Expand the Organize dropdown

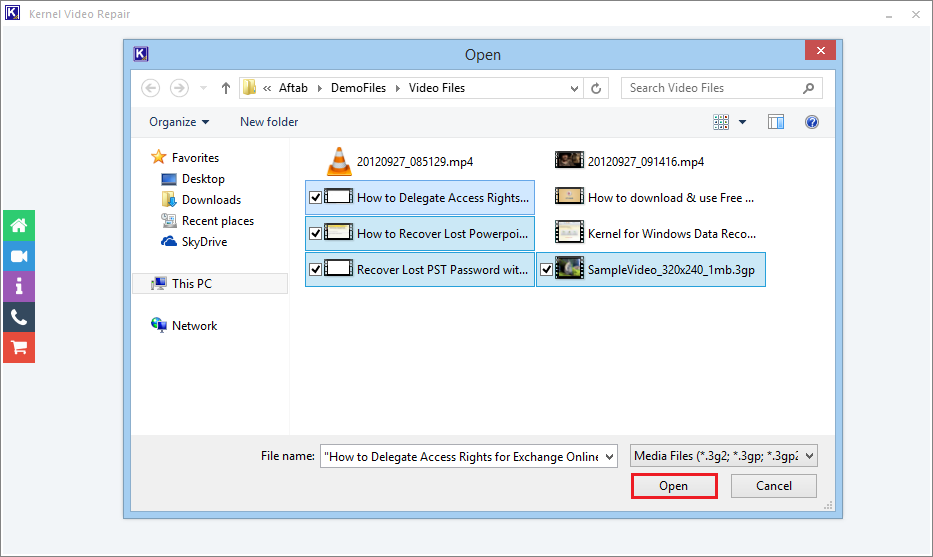179,122
